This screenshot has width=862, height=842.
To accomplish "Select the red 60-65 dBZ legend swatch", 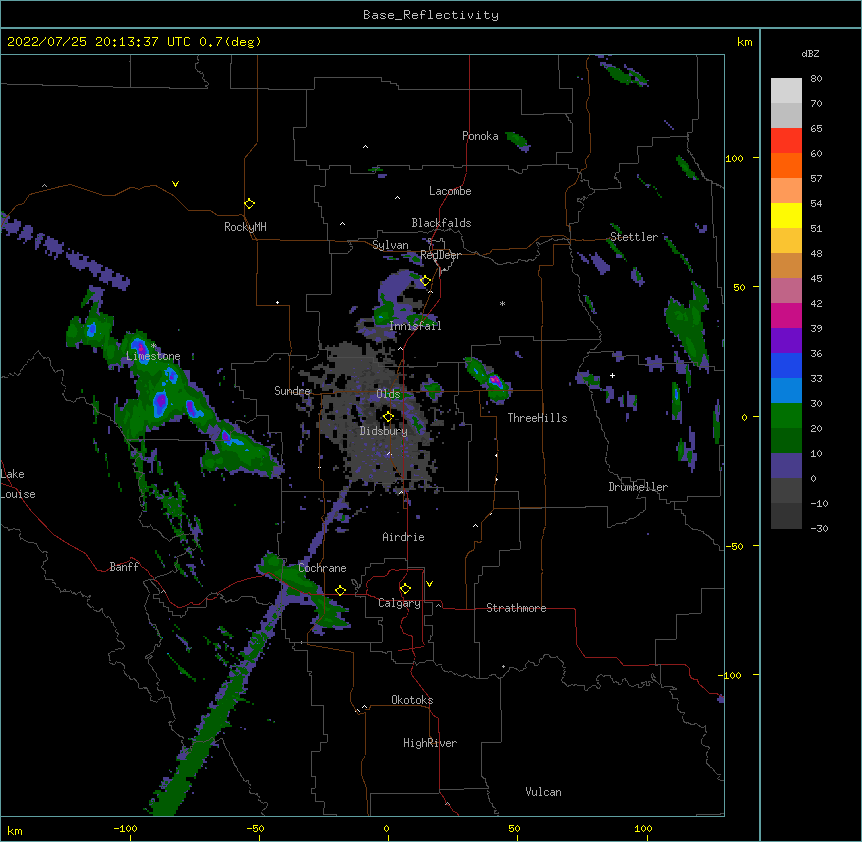I will tap(786, 141).
